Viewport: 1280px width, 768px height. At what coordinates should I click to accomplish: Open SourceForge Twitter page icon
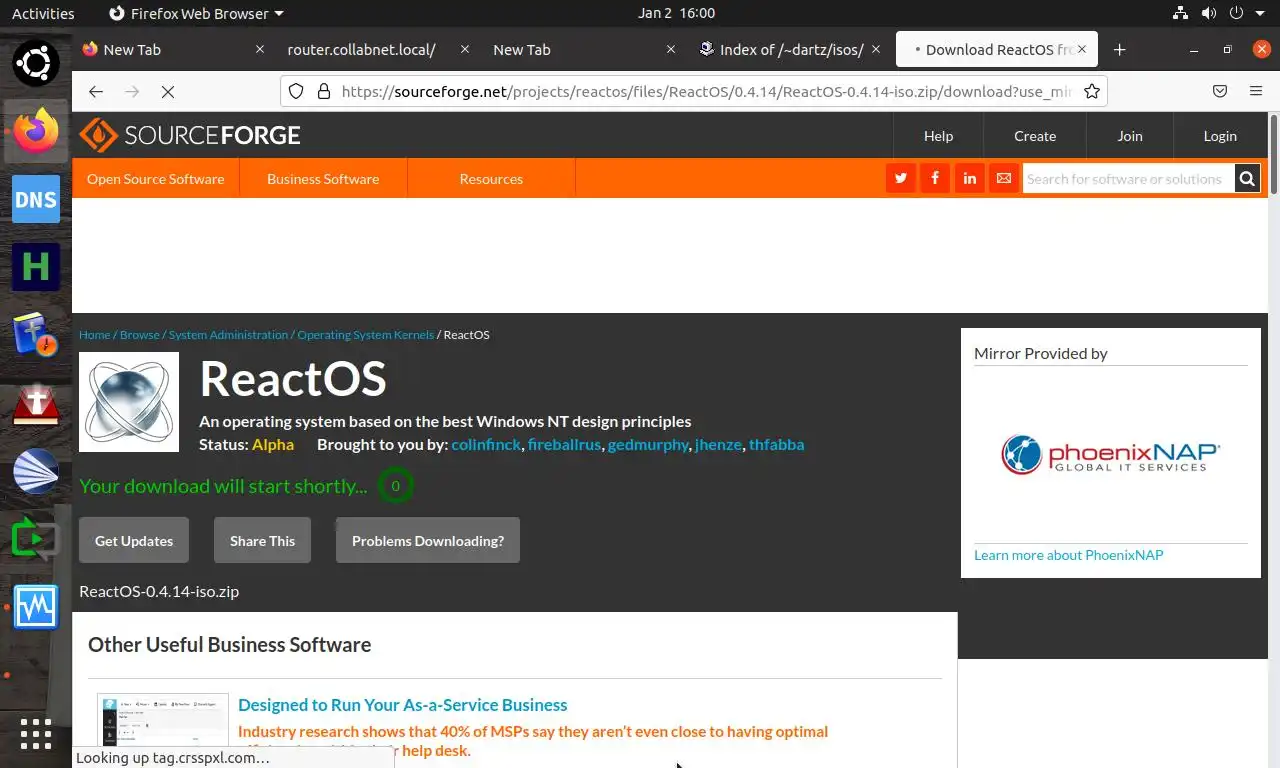[901, 178]
